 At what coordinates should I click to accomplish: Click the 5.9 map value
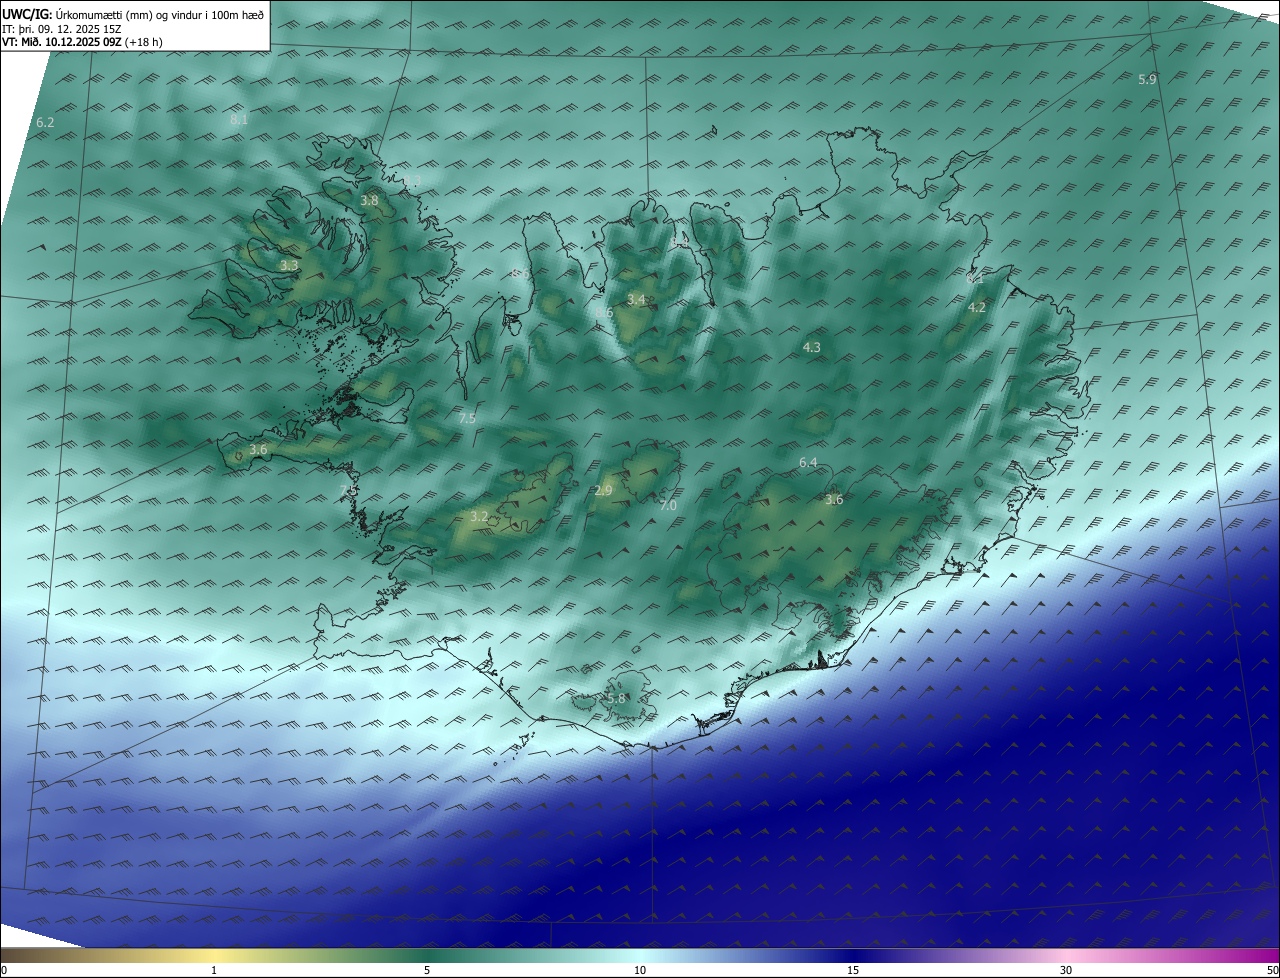tap(1147, 79)
